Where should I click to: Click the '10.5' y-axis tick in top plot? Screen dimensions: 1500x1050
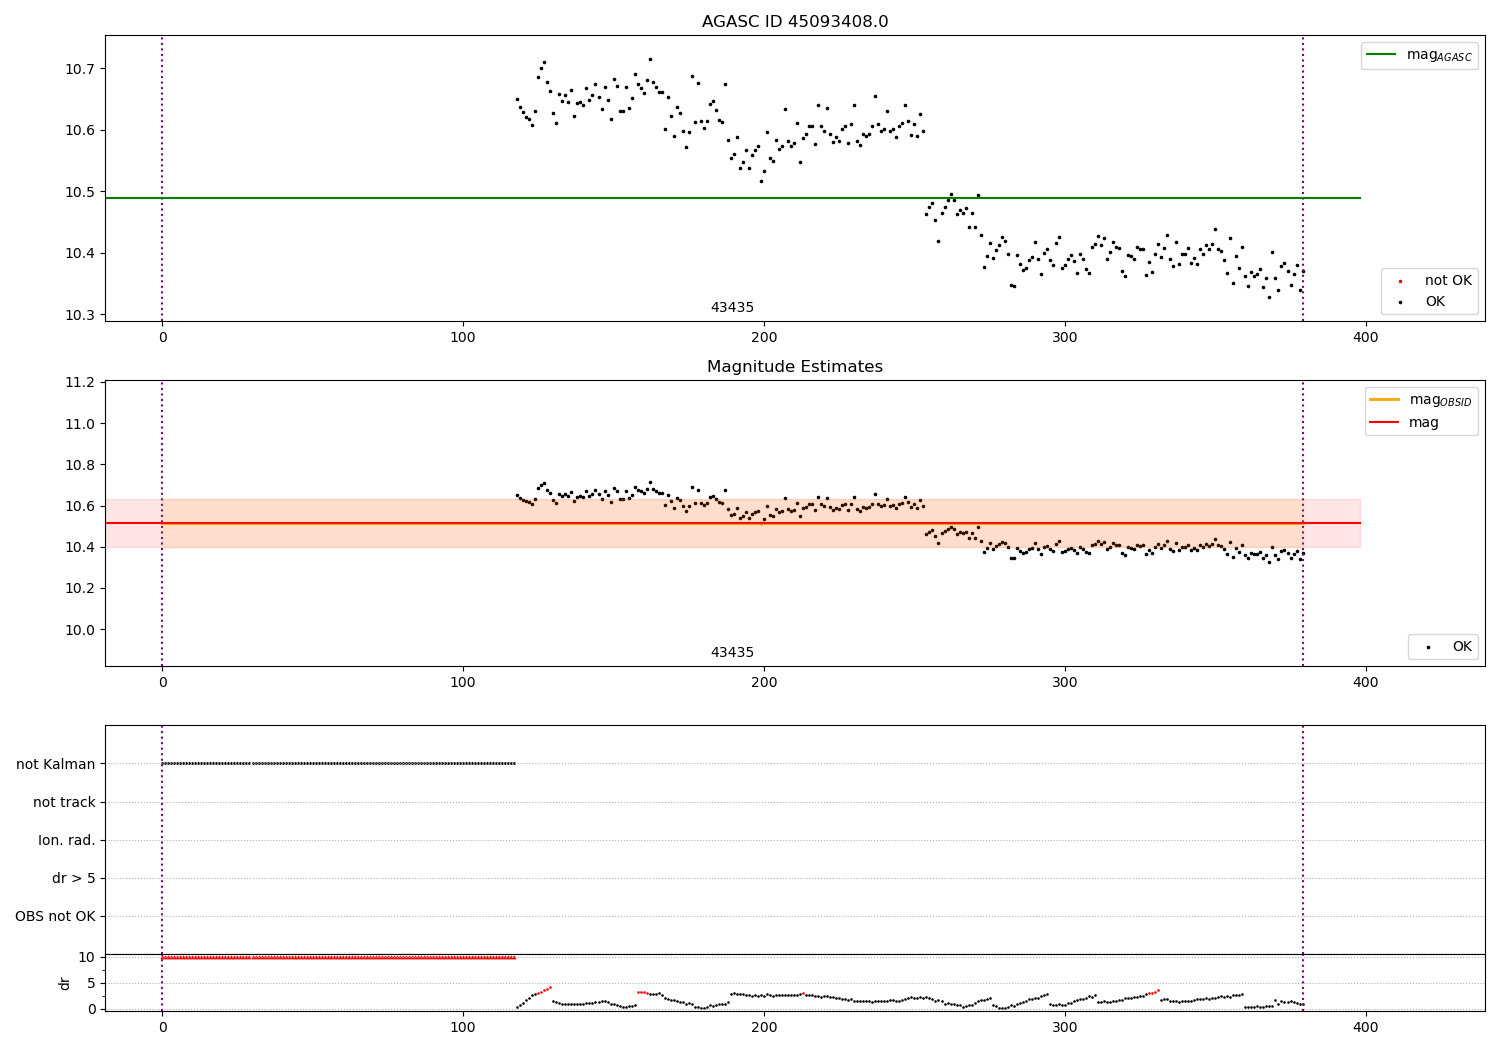point(81,192)
